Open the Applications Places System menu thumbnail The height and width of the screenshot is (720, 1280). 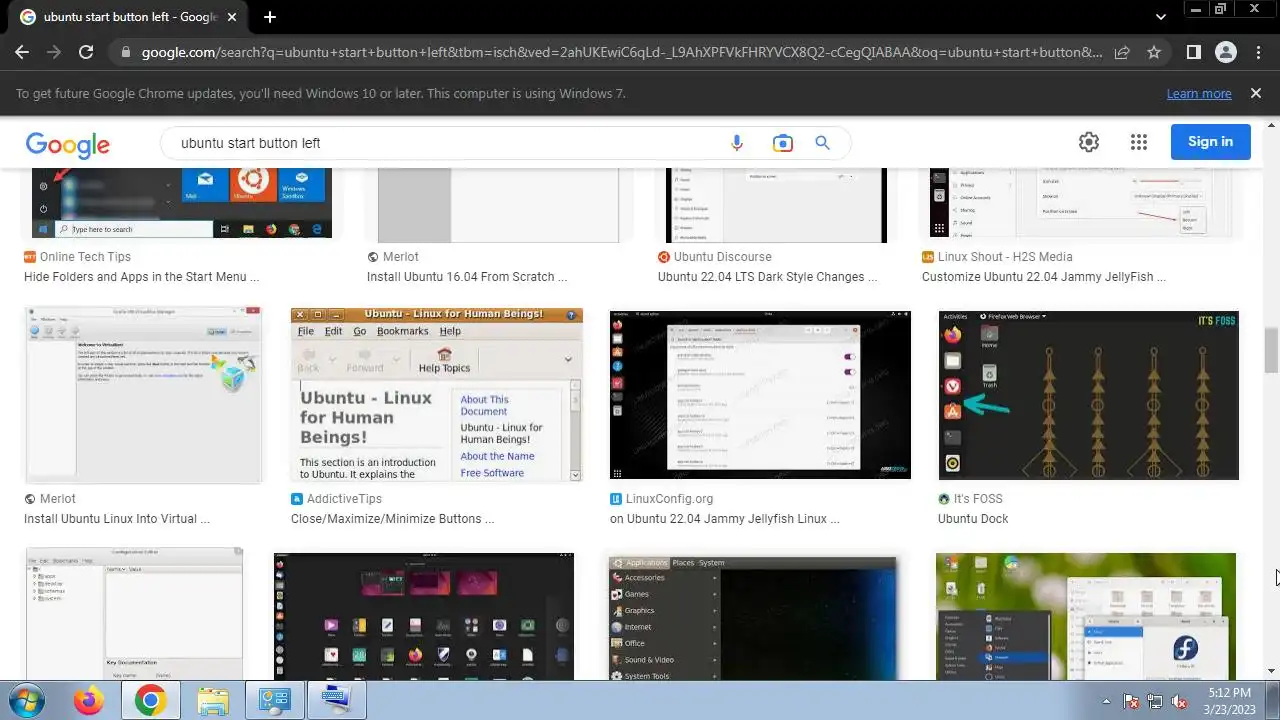(753, 618)
